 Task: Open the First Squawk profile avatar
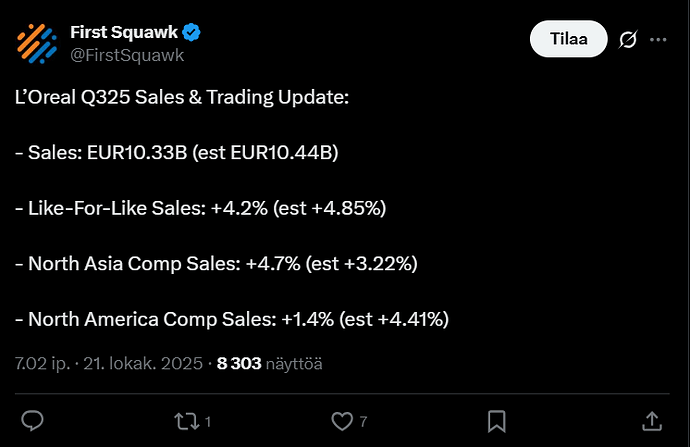point(36,41)
